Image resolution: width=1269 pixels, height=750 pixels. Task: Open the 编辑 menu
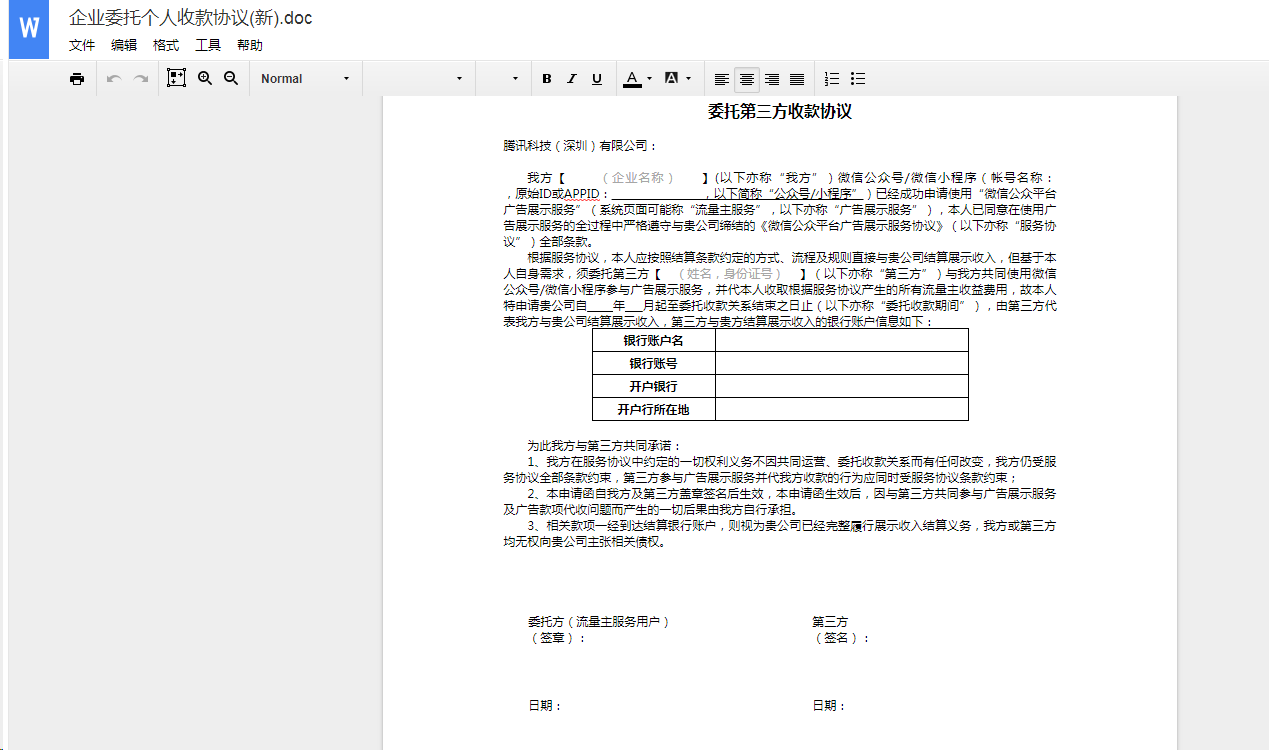124,45
